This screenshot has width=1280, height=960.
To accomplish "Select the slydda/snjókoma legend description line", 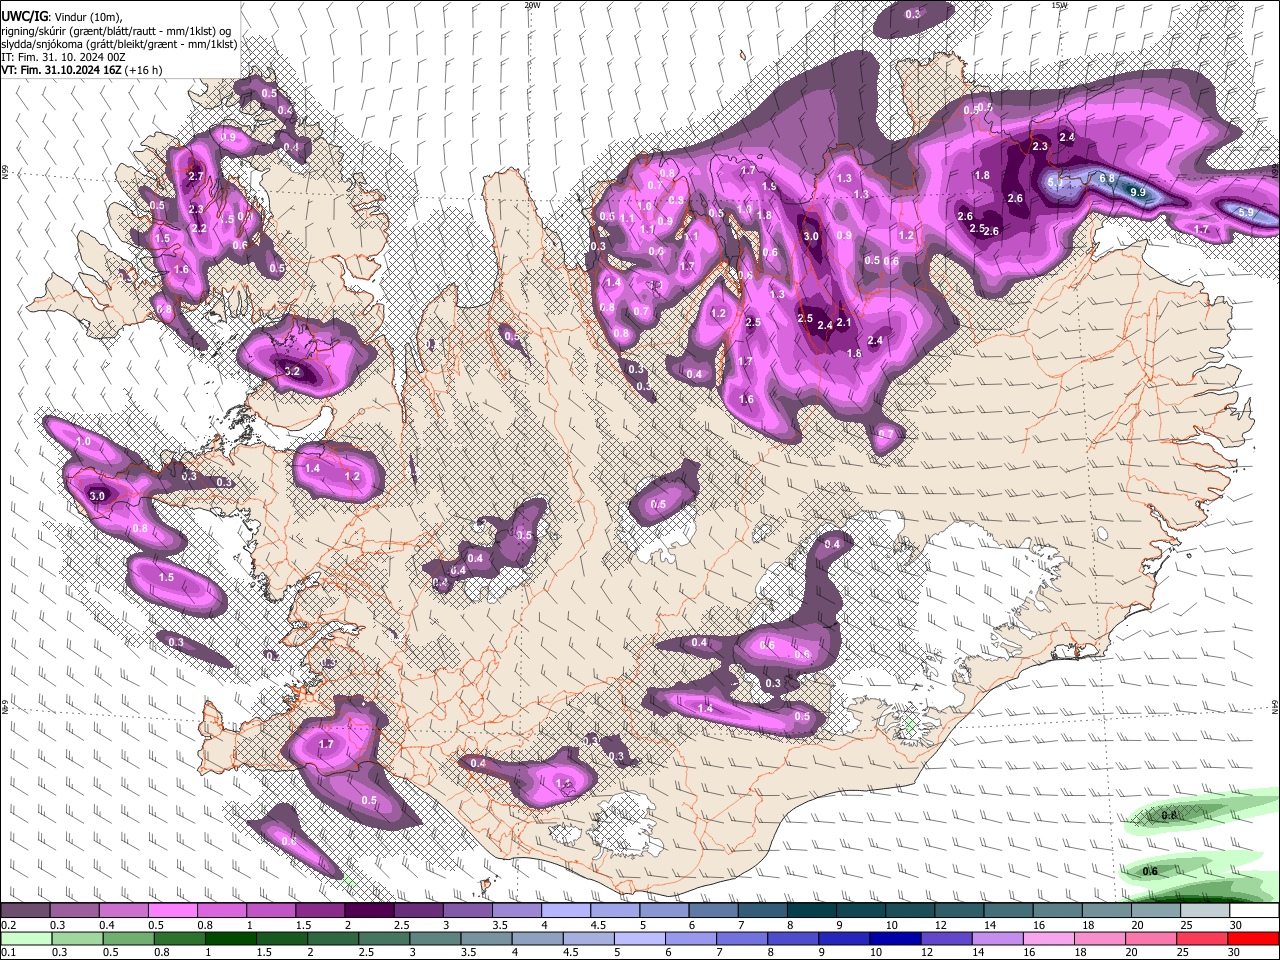I will 119,44.
